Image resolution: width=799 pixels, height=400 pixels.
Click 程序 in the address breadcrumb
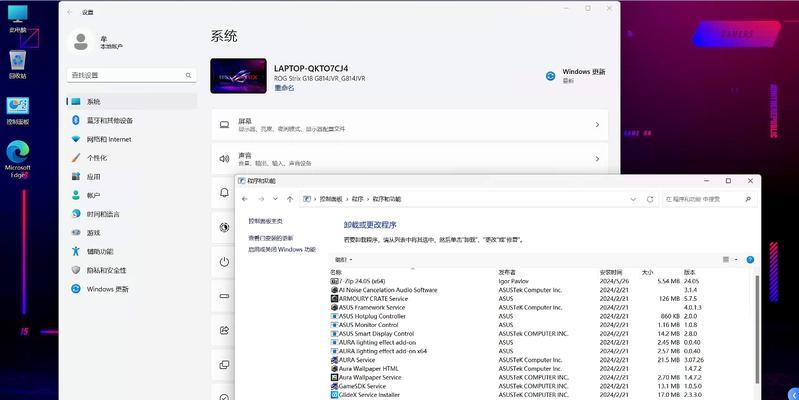[x=357, y=199]
